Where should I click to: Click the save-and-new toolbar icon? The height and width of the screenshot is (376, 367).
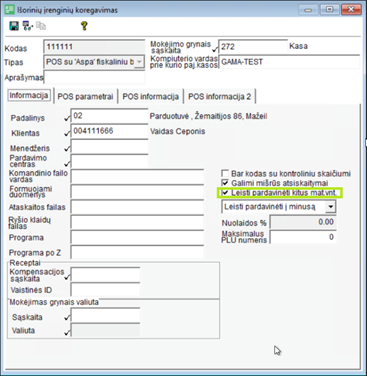(x=28, y=26)
